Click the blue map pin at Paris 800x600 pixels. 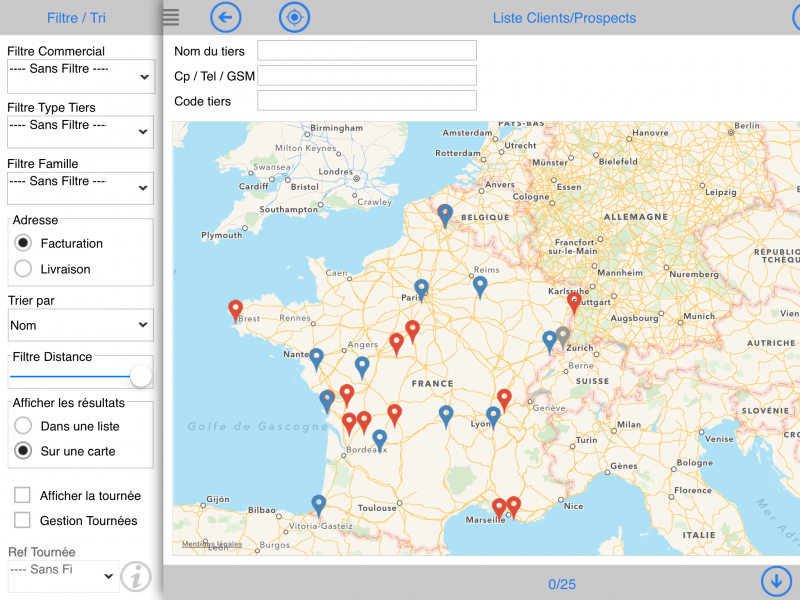click(421, 290)
